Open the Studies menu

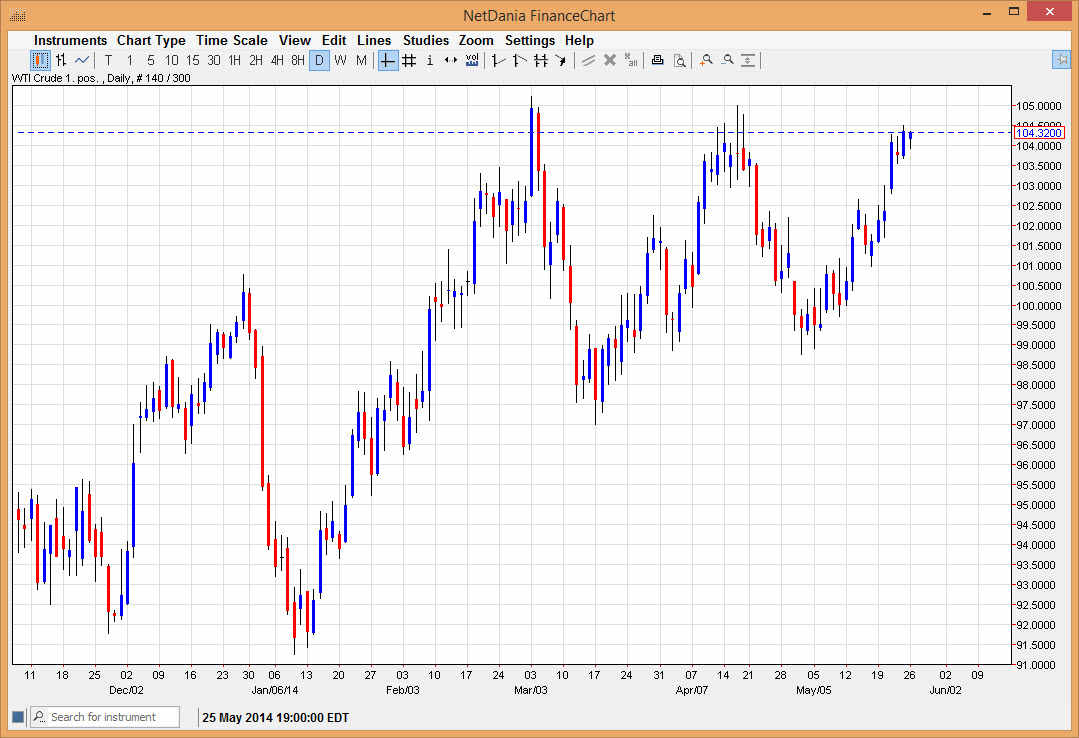point(426,40)
